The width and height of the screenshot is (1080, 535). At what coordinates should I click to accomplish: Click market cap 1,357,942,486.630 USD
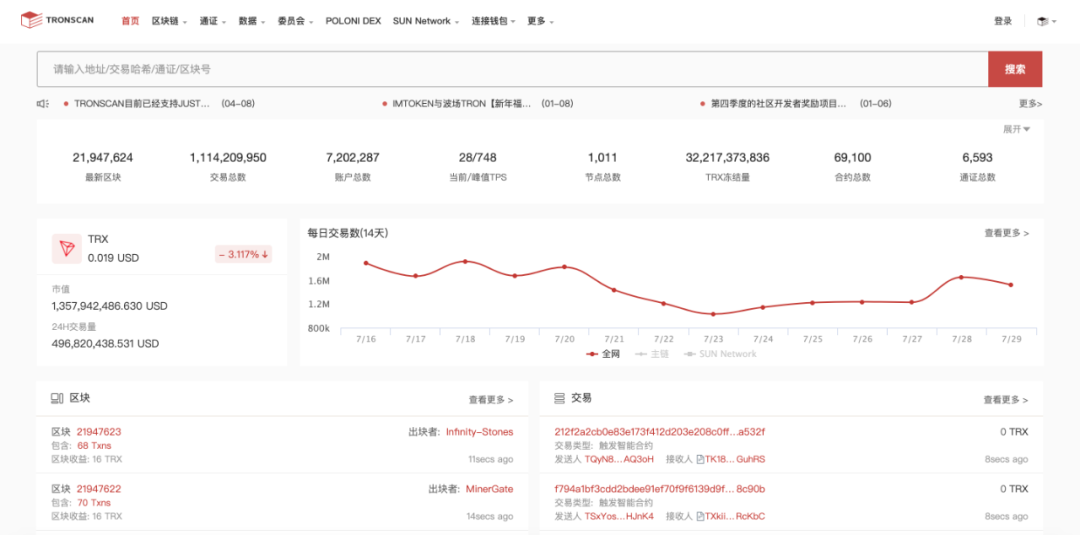pos(110,306)
